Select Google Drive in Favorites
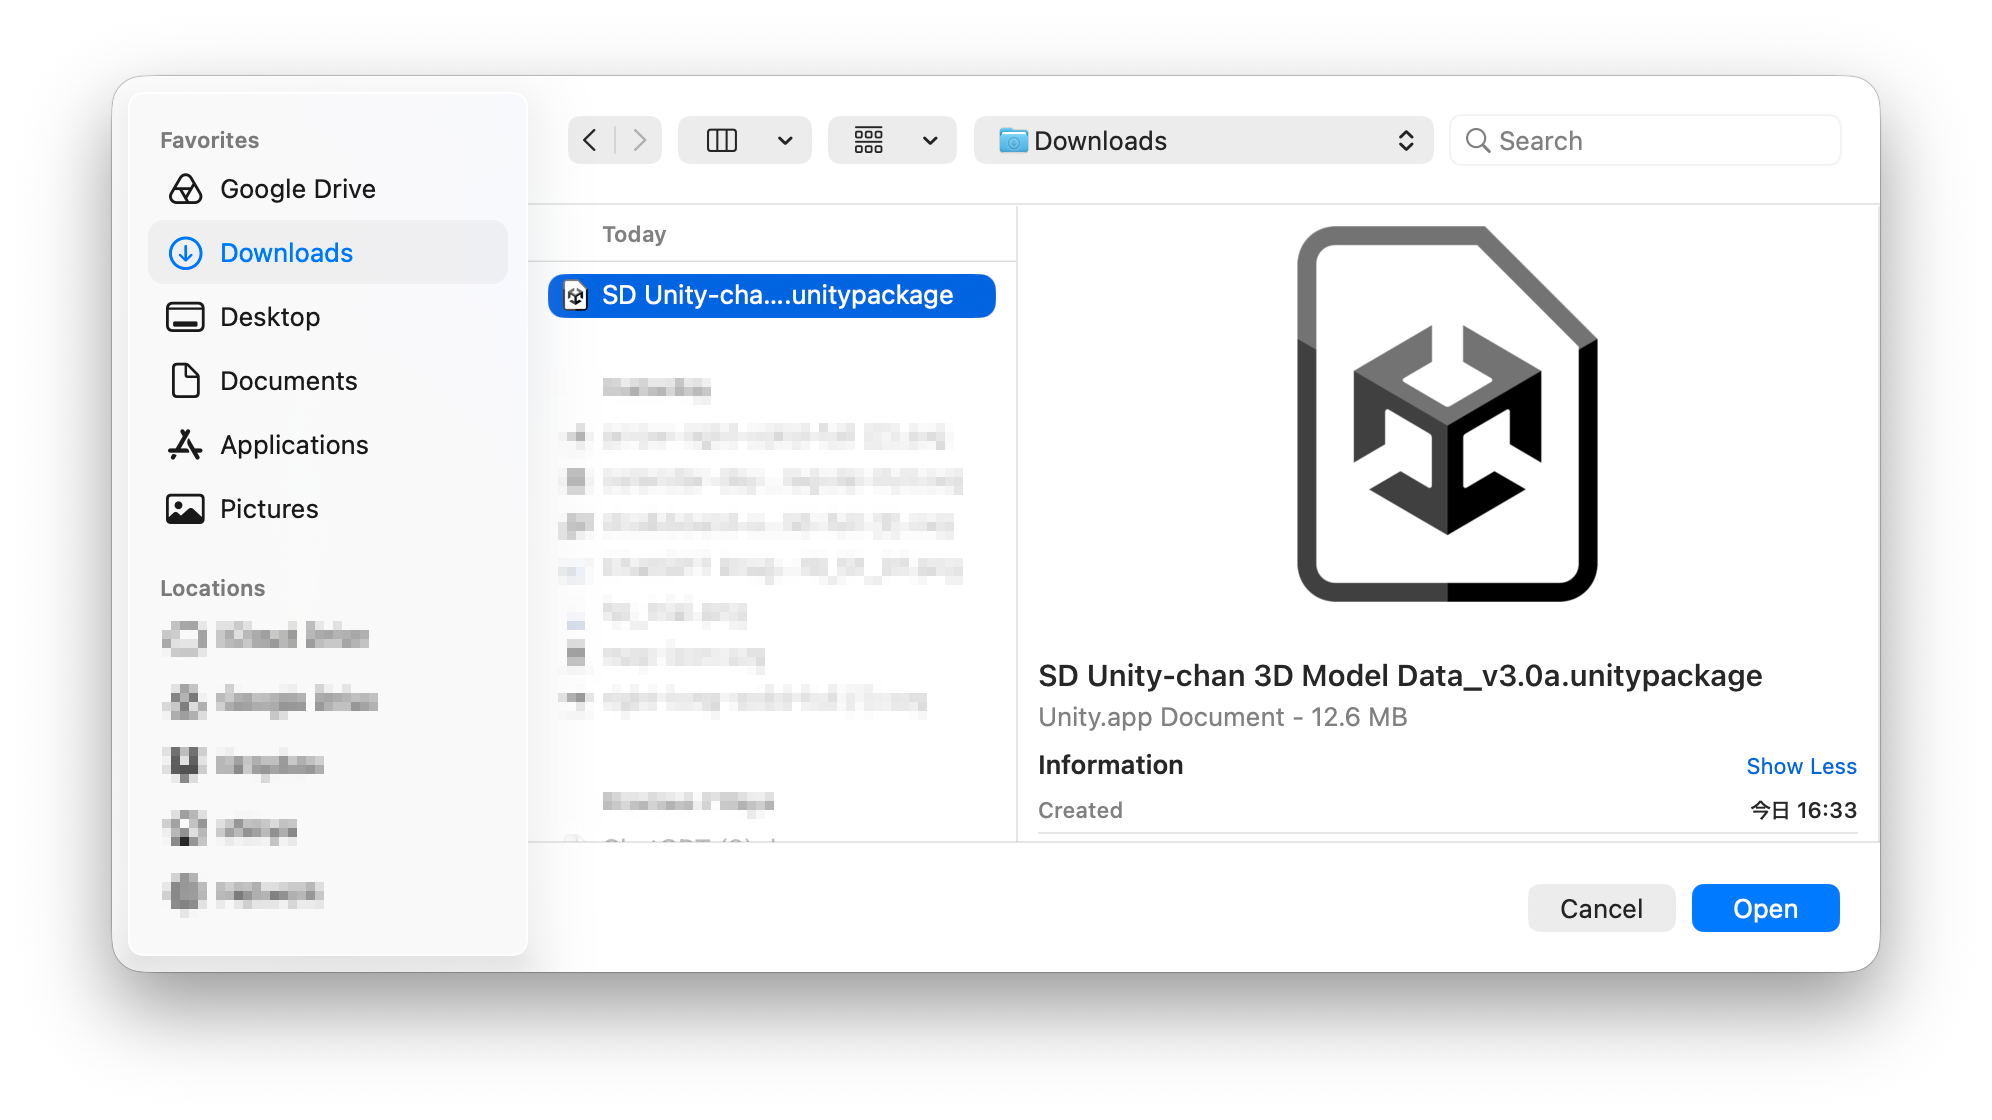 328,189
